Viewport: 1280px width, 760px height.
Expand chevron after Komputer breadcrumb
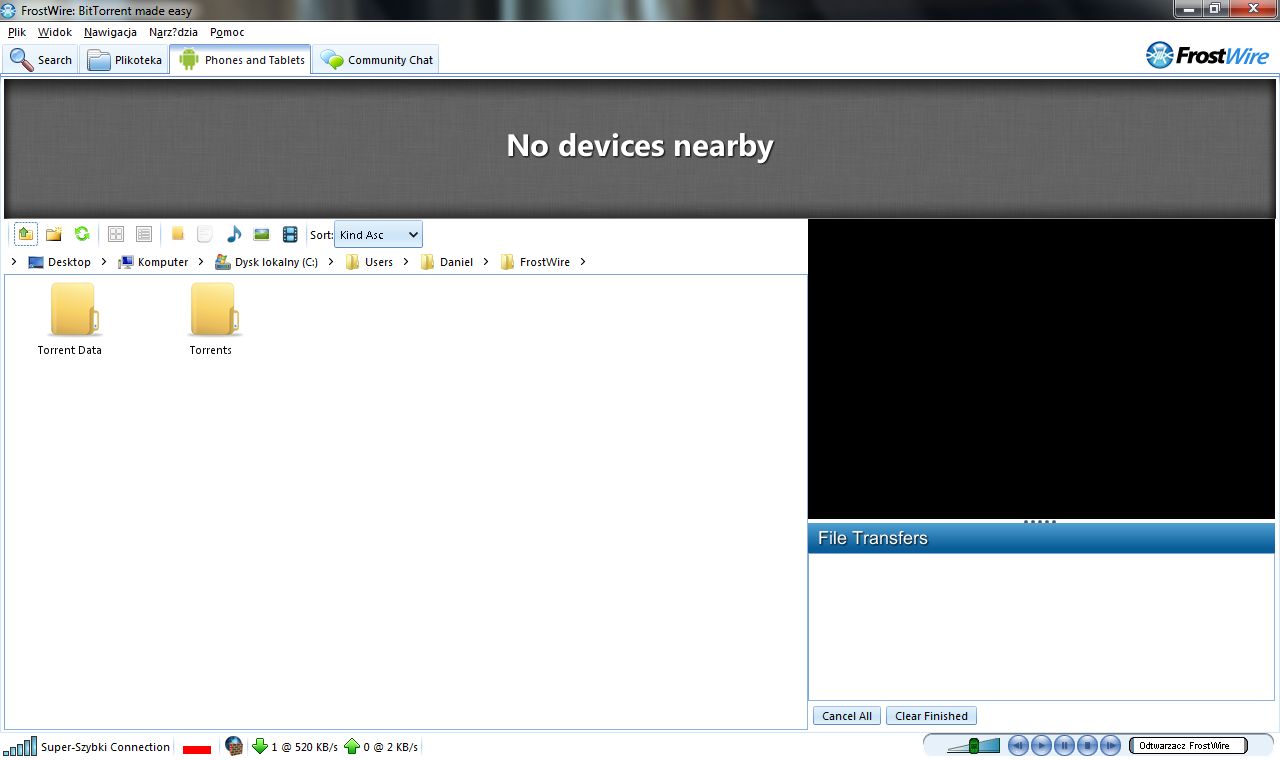coord(201,262)
